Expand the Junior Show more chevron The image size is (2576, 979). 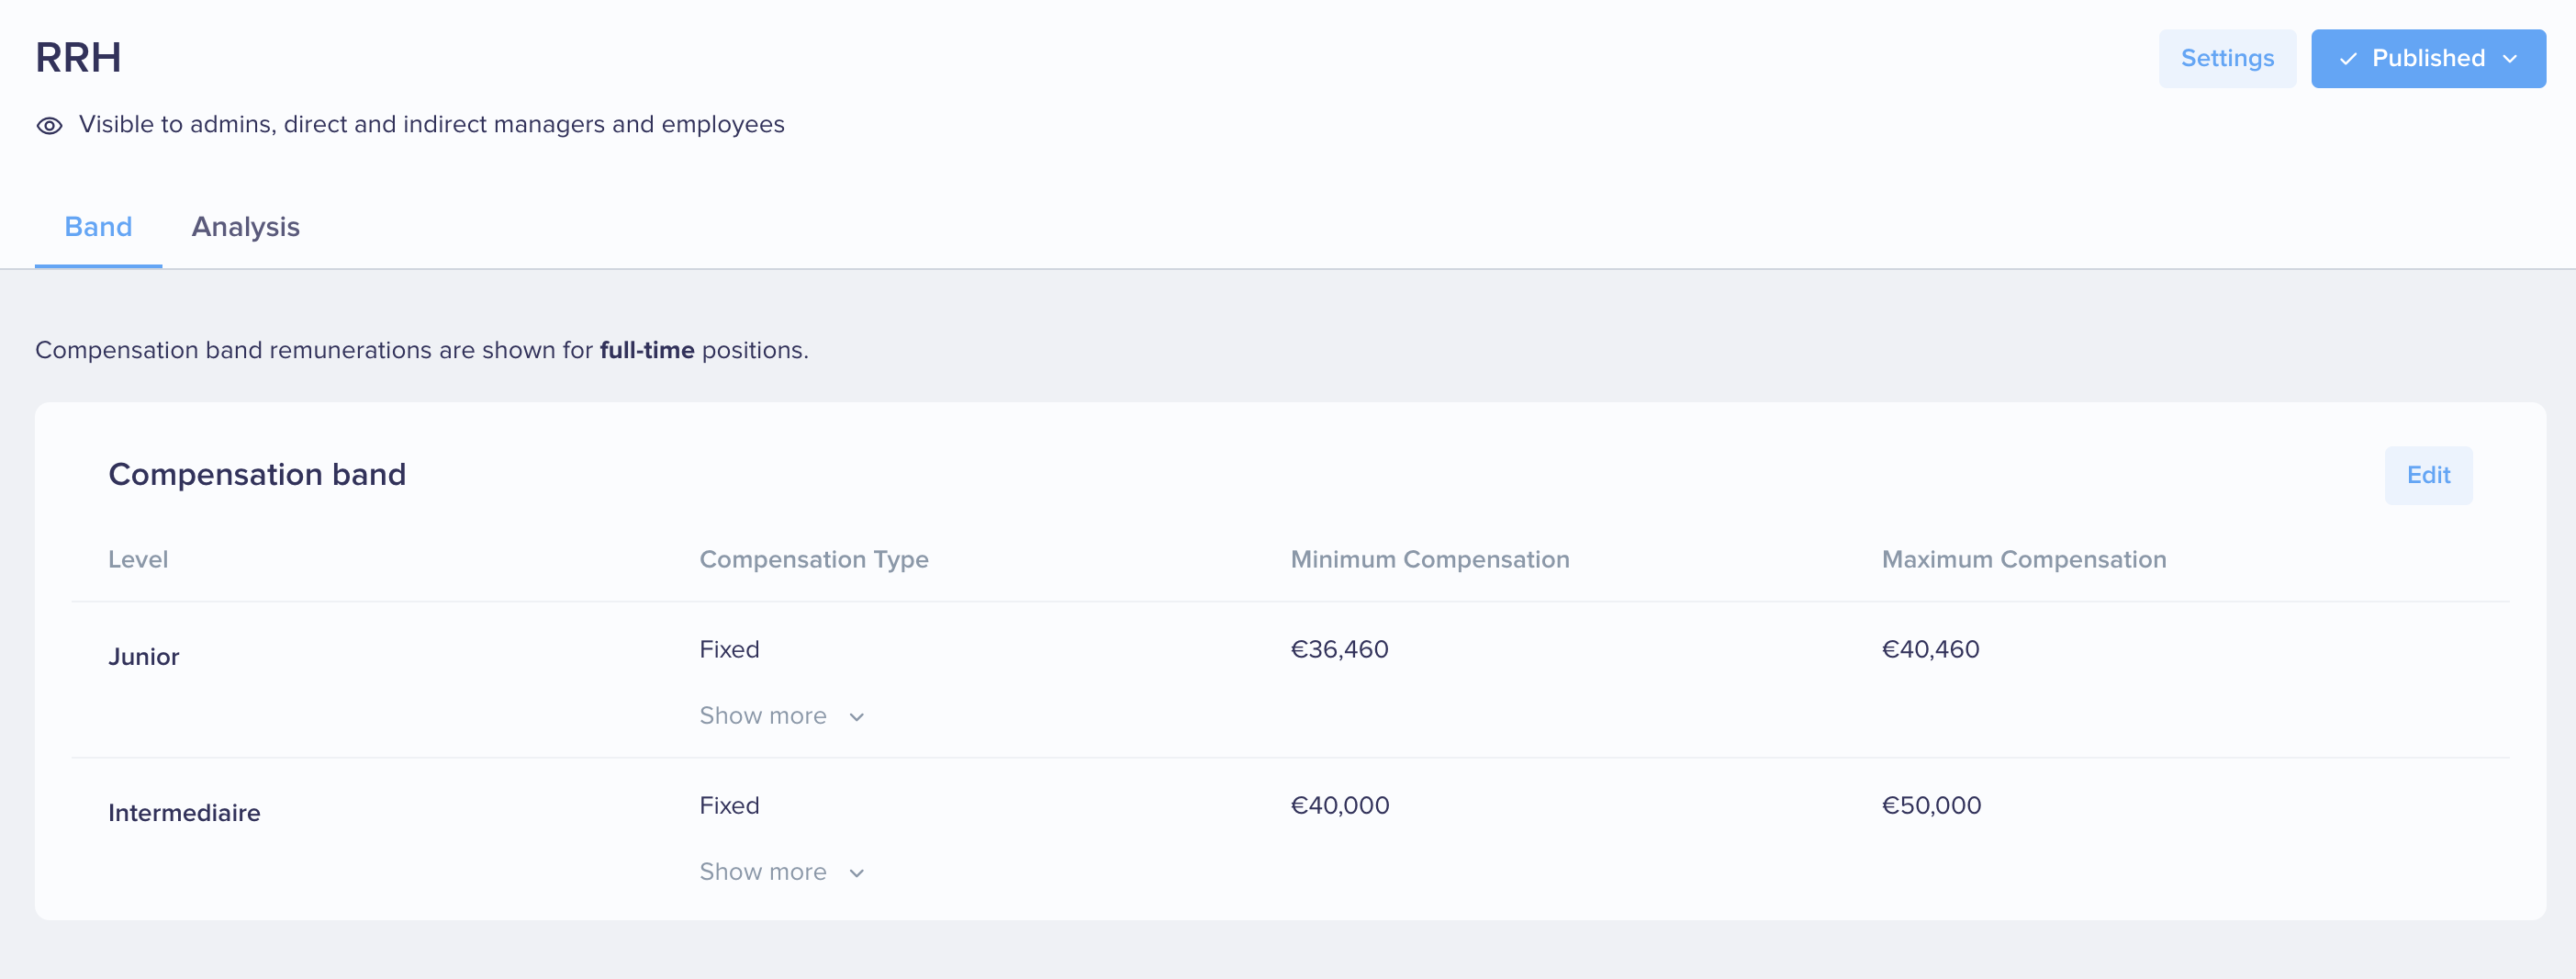coord(856,717)
